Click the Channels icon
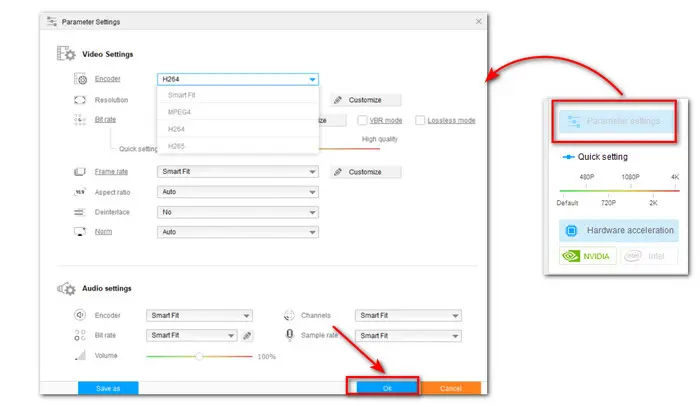This screenshot has width=700, height=407. click(x=289, y=316)
